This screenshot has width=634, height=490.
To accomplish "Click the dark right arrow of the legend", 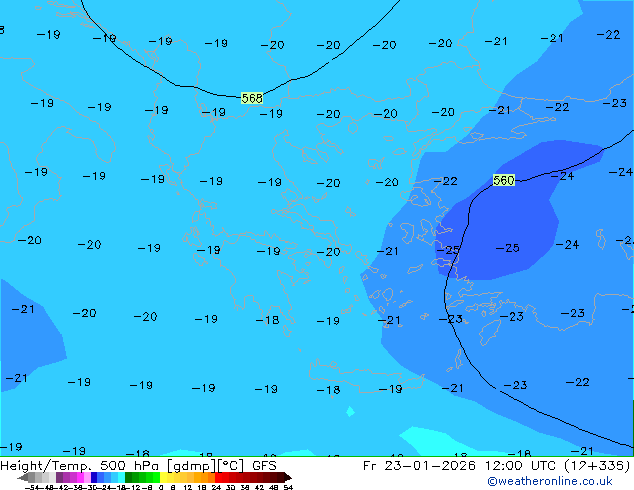I will coord(288,477).
